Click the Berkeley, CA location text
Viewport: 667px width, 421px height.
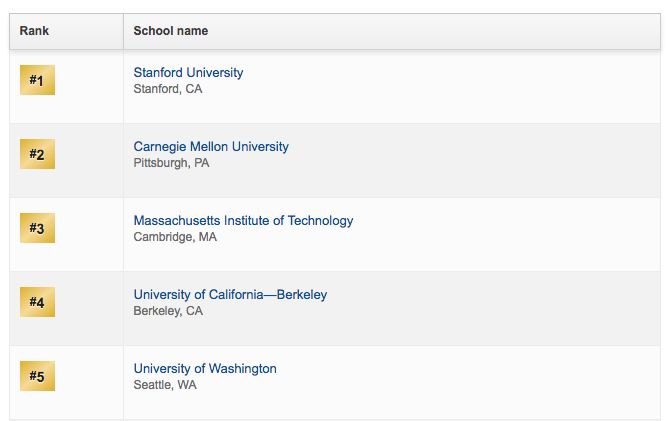(x=168, y=311)
